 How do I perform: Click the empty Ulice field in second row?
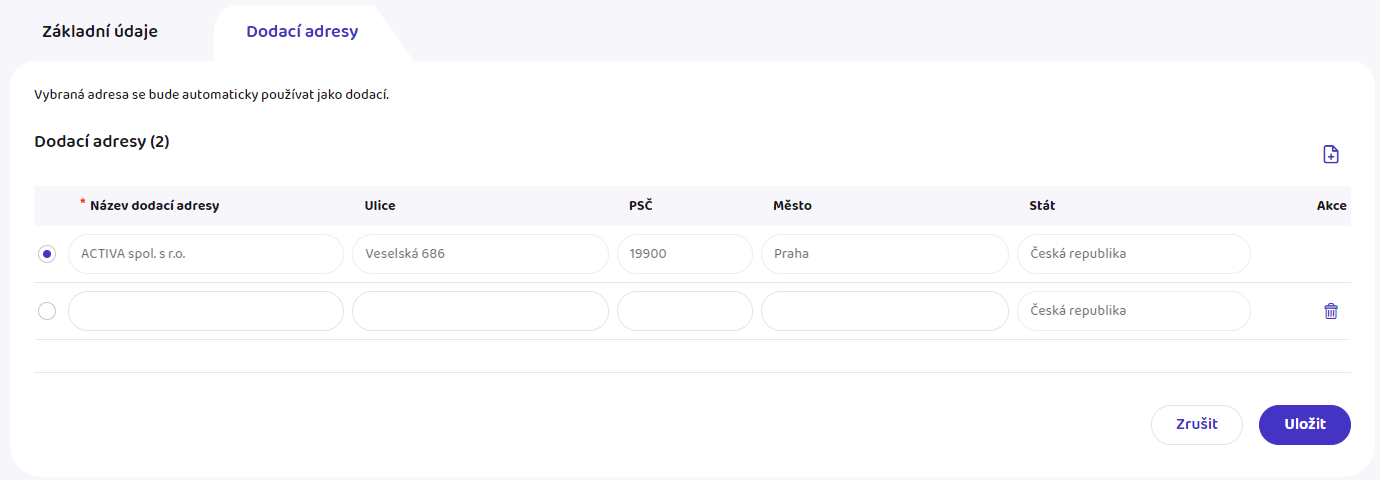coord(480,311)
